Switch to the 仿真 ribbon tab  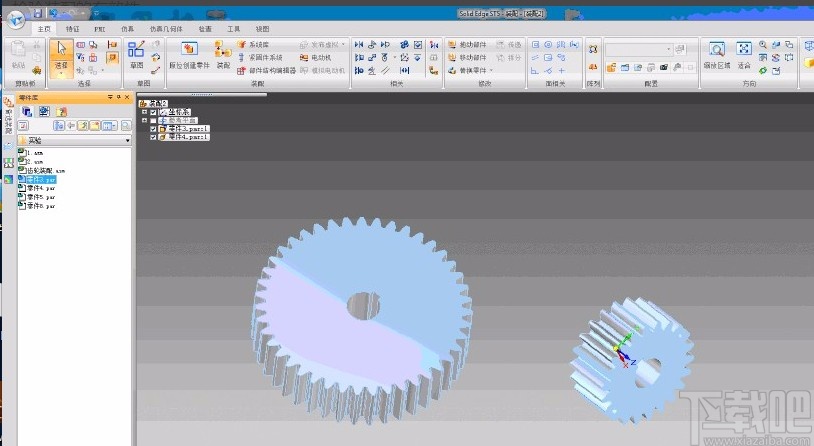[127, 29]
